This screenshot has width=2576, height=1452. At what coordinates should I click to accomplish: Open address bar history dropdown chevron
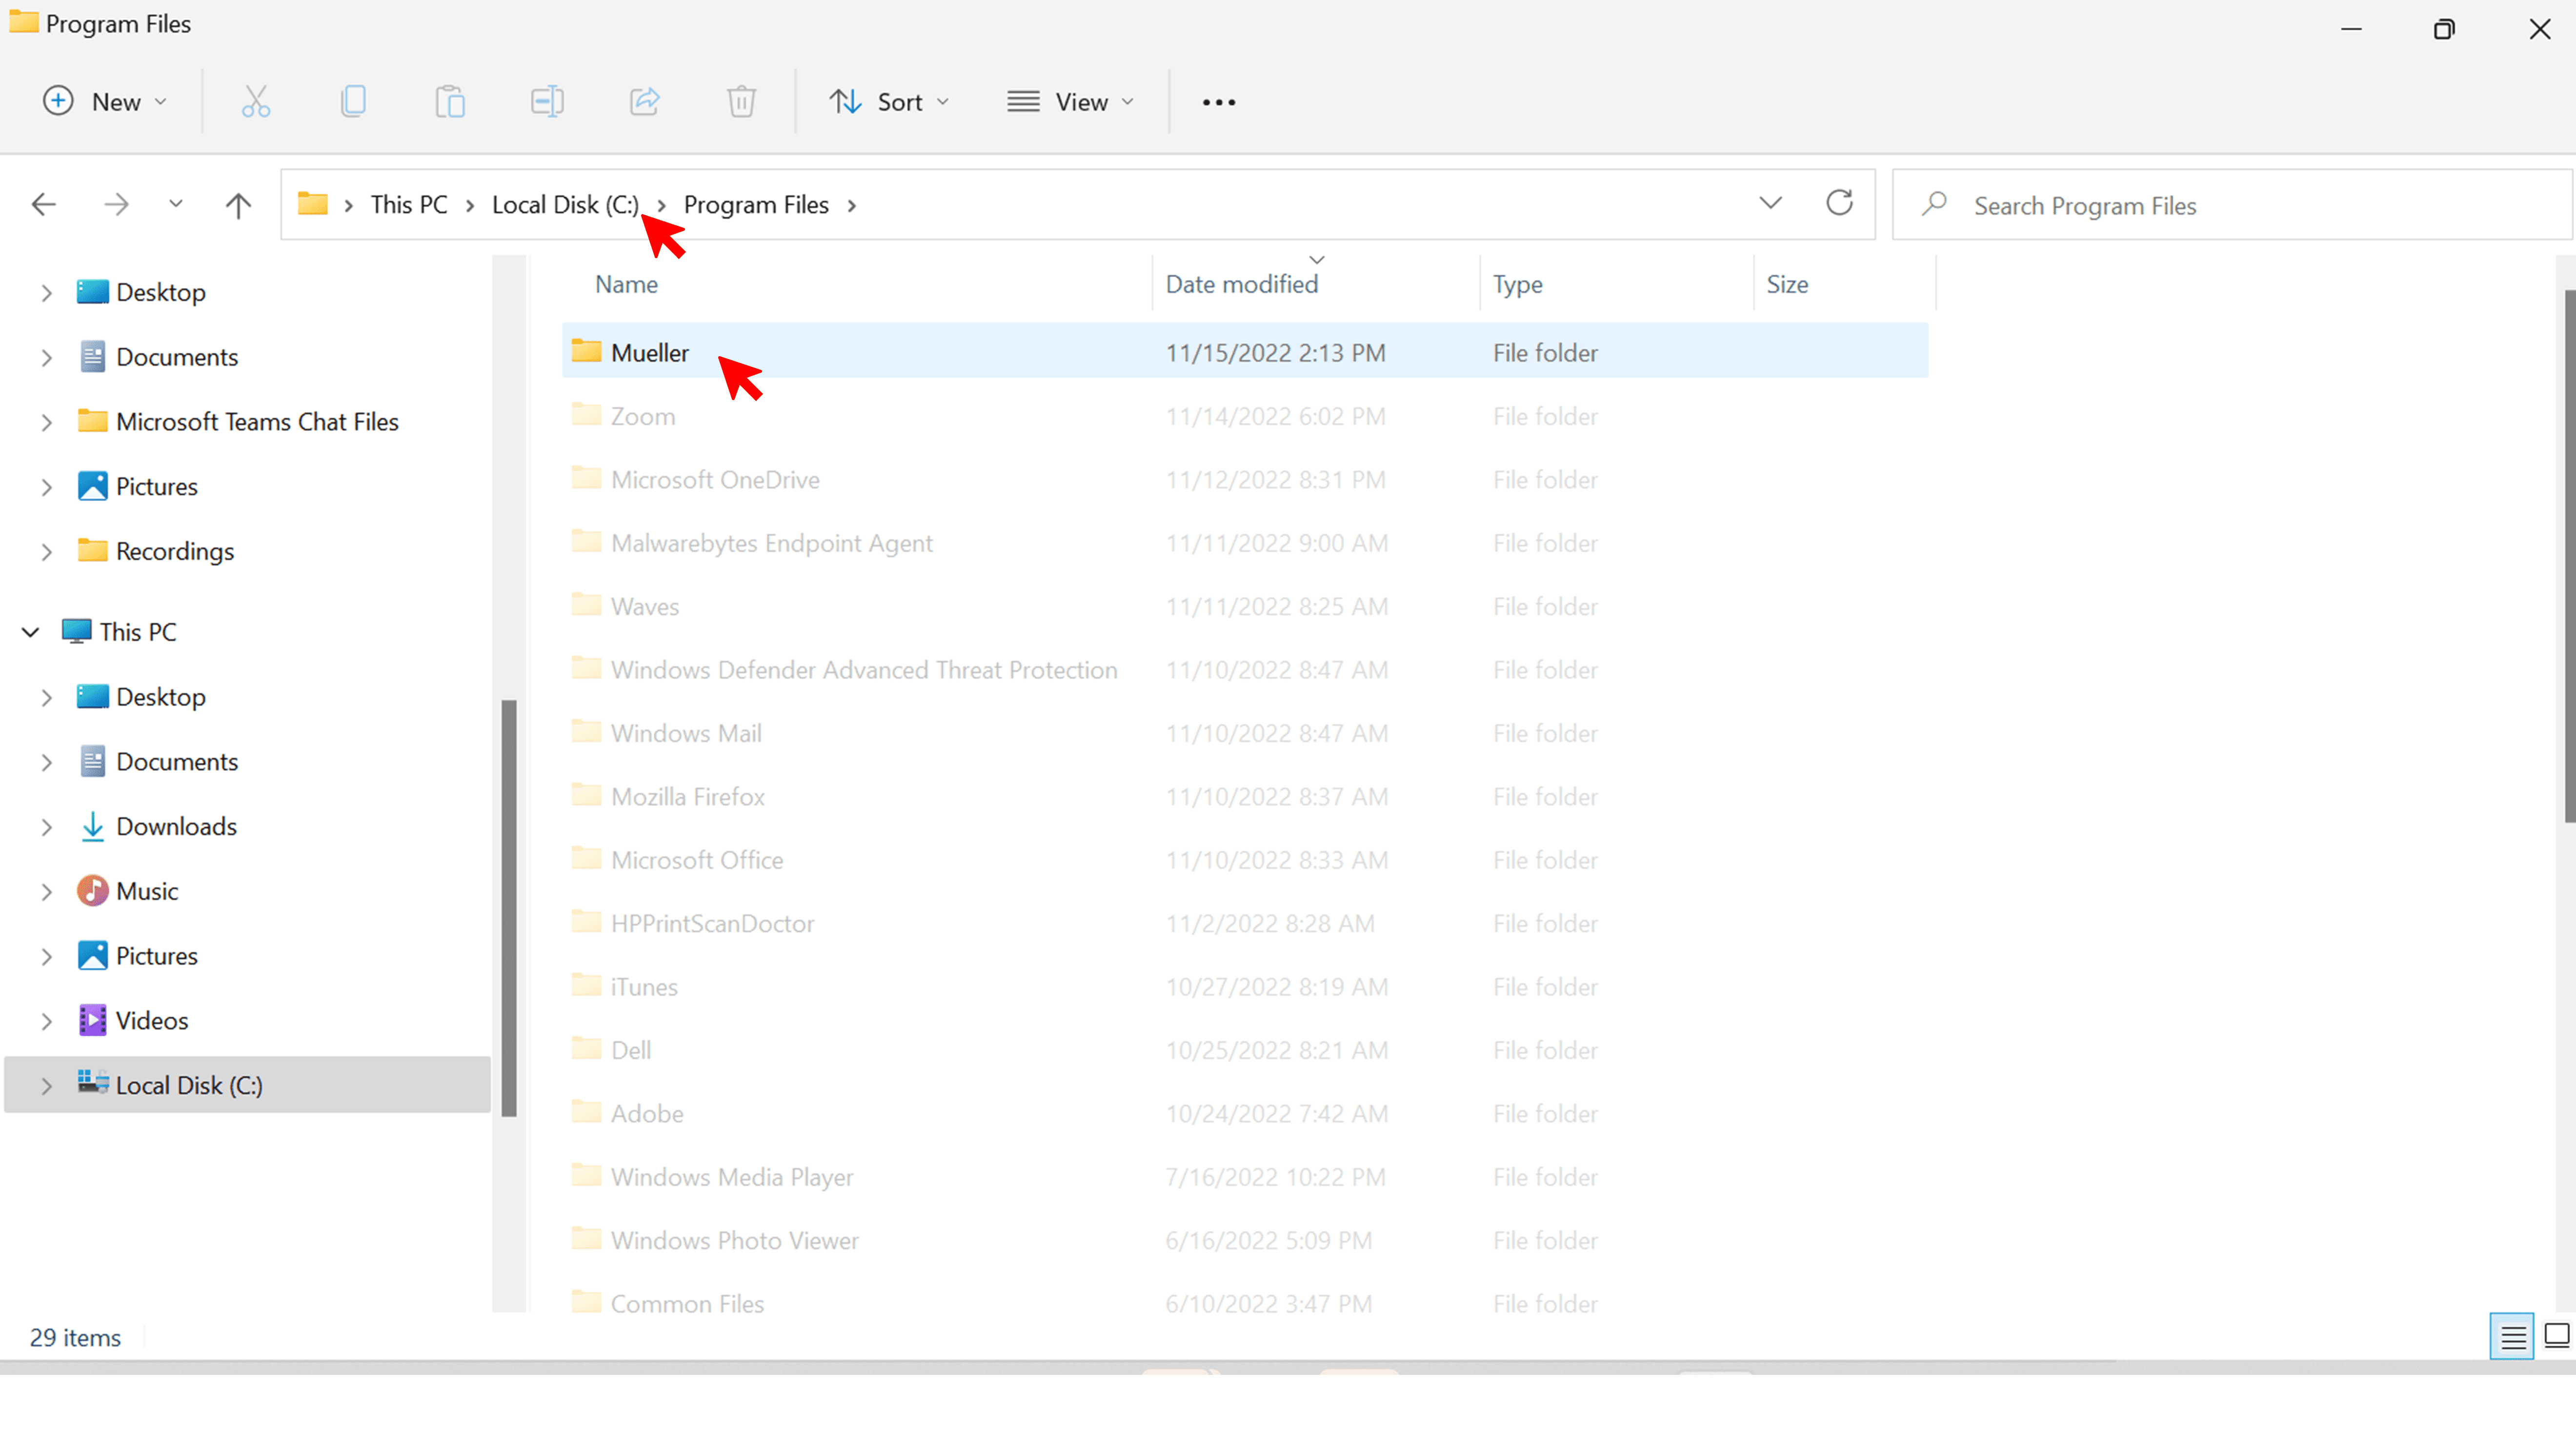pos(1770,203)
